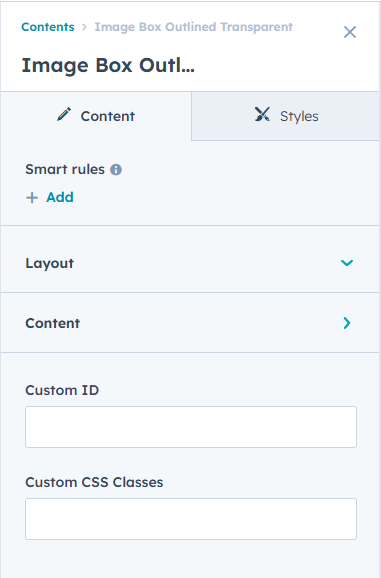This screenshot has width=381, height=578.
Task: Select the Content tab
Action: (96, 116)
